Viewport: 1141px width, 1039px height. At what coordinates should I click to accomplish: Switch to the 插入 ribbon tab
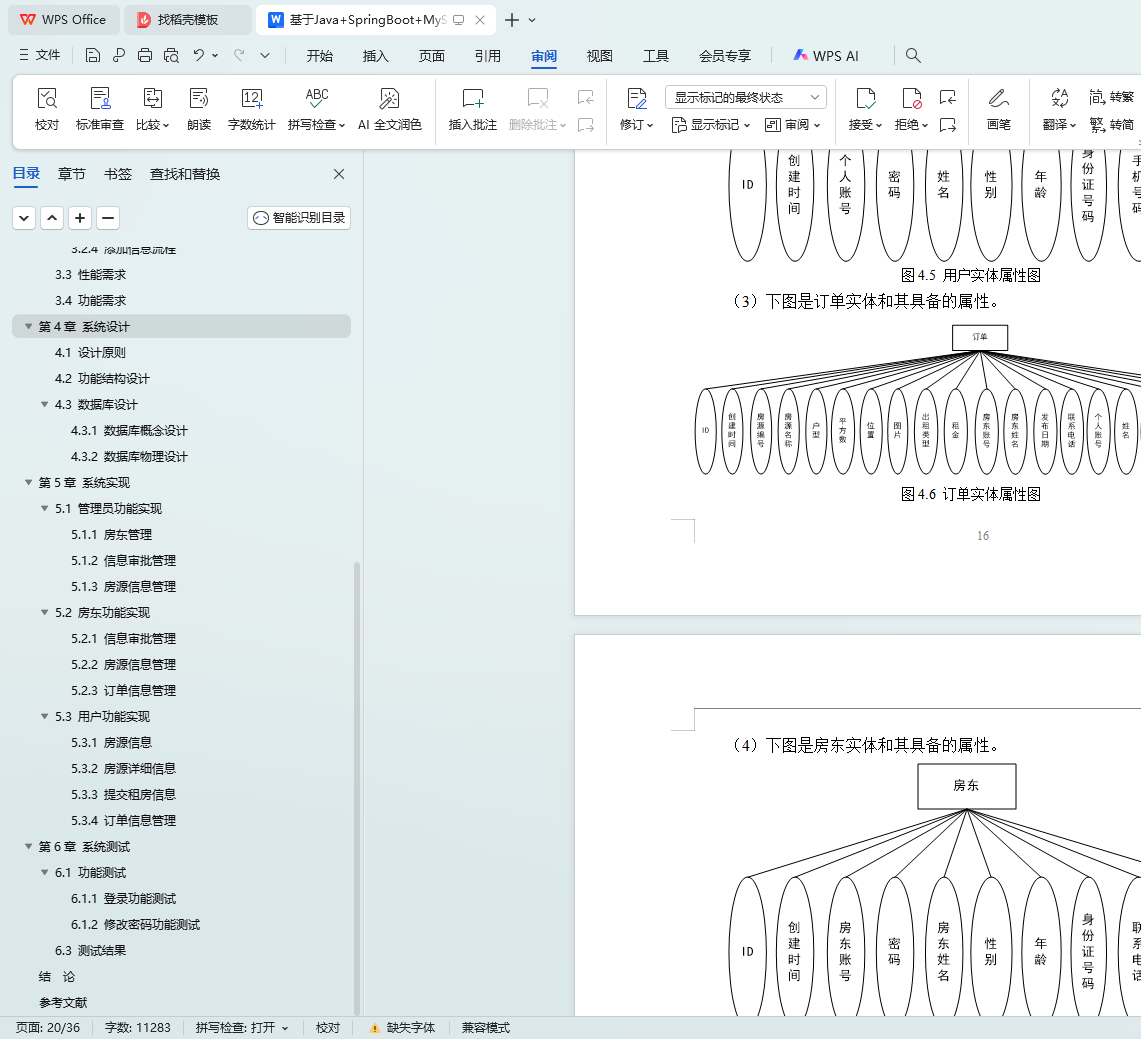pyautogui.click(x=375, y=56)
